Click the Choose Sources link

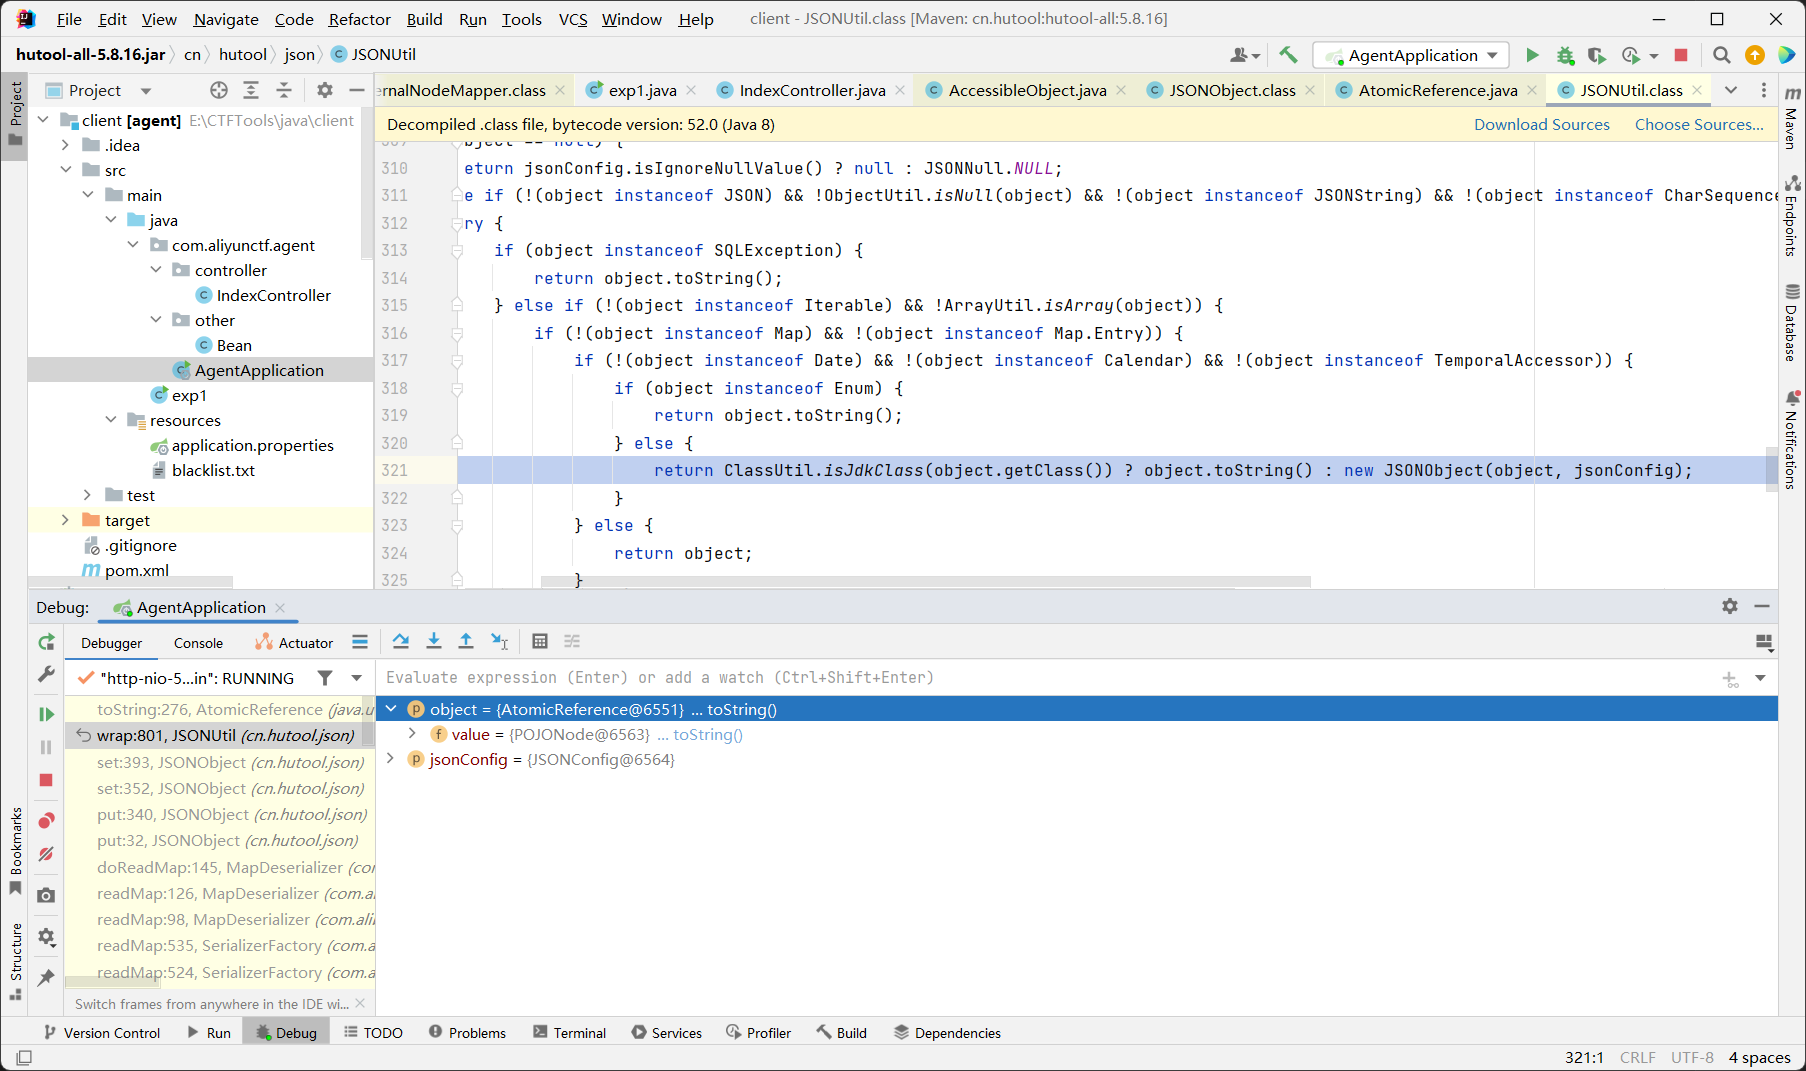[x=1699, y=124]
